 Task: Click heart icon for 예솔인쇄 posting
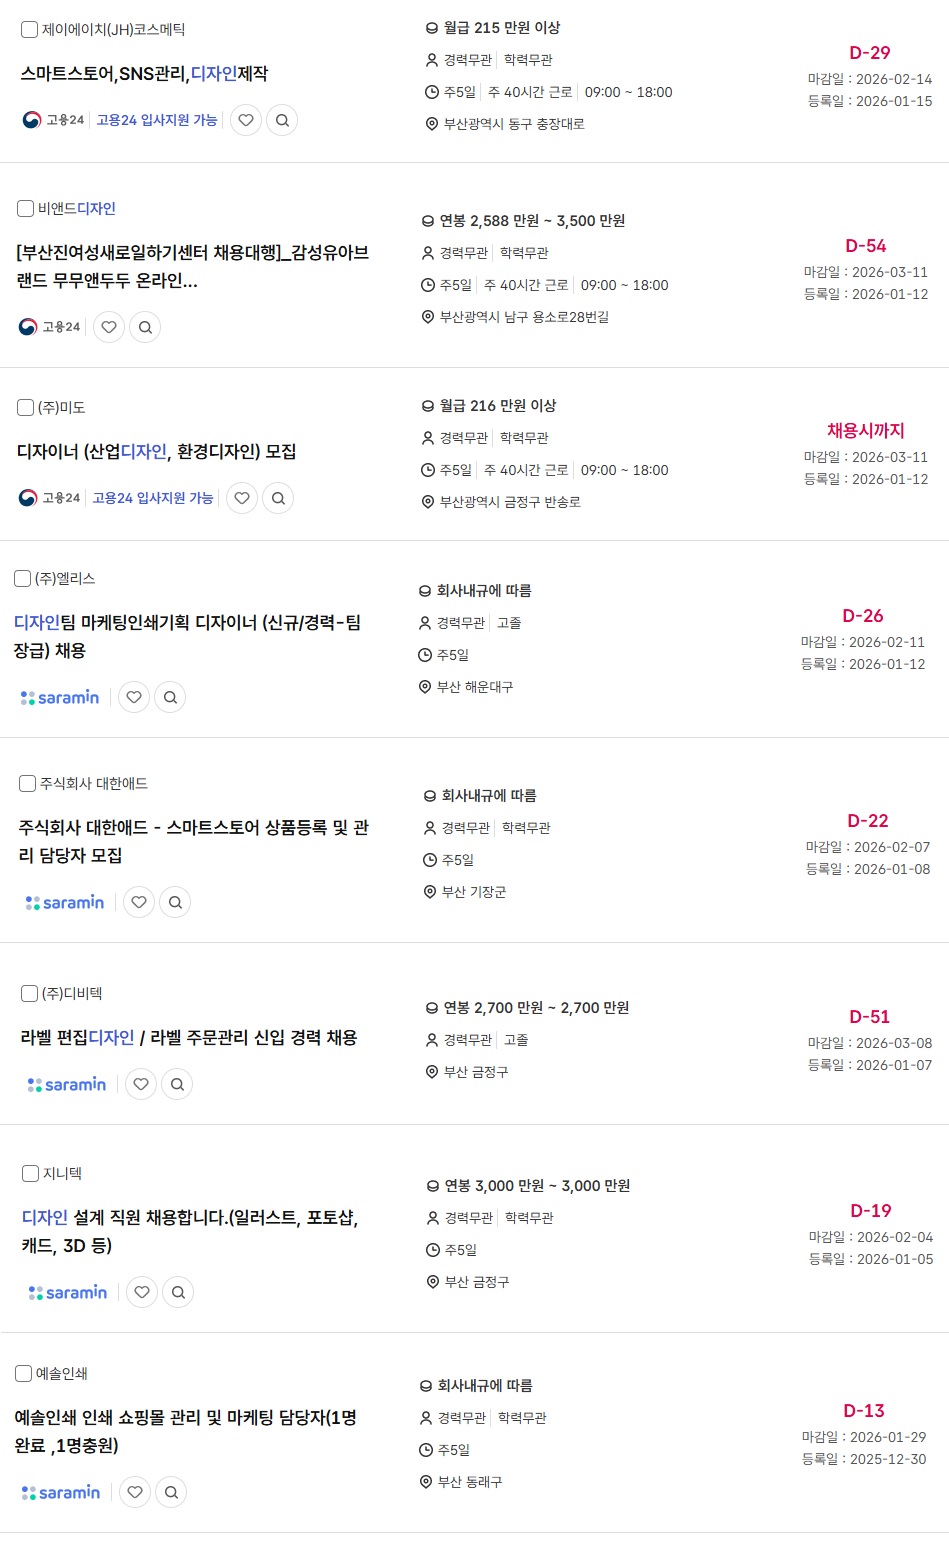(x=135, y=1492)
